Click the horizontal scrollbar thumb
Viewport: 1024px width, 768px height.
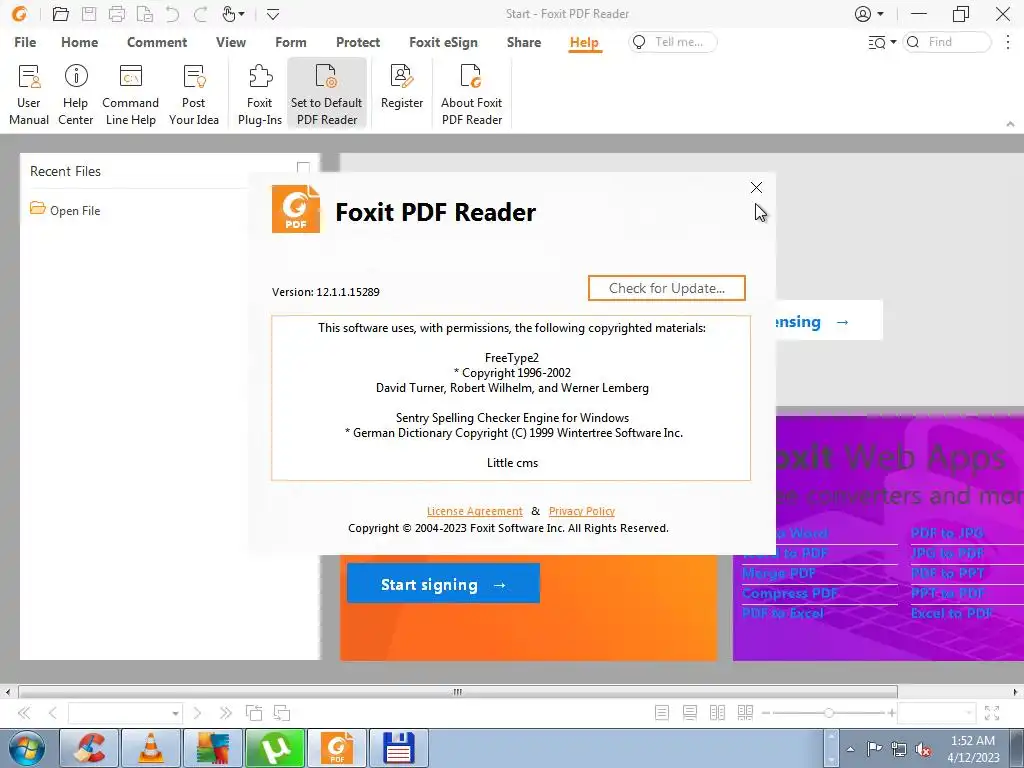(458, 692)
